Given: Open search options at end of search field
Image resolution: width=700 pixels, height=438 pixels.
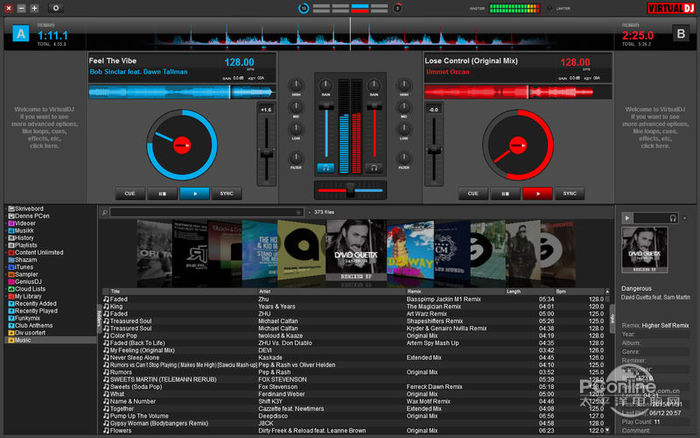Looking at the screenshot, I should point(299,213).
